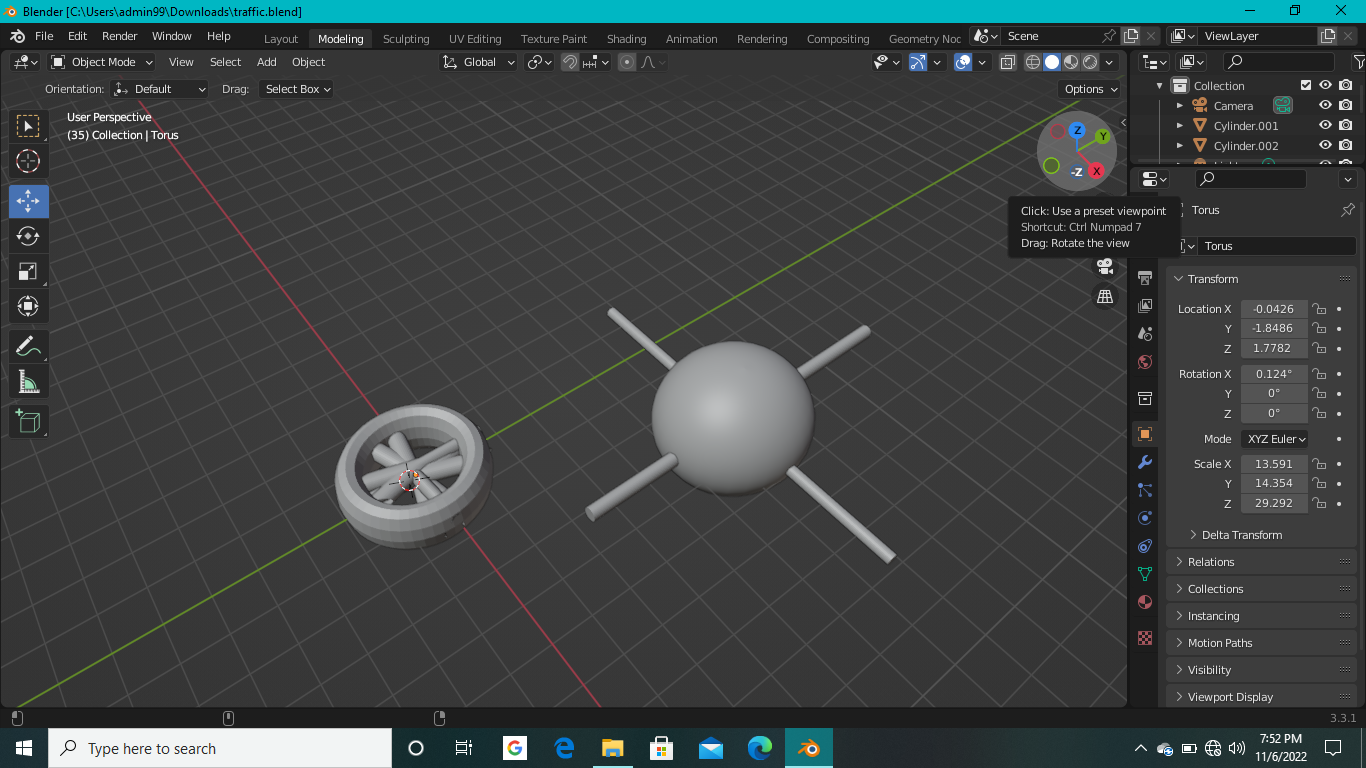Open the Select Box drag dropdown
The height and width of the screenshot is (768, 1366).
click(297, 89)
